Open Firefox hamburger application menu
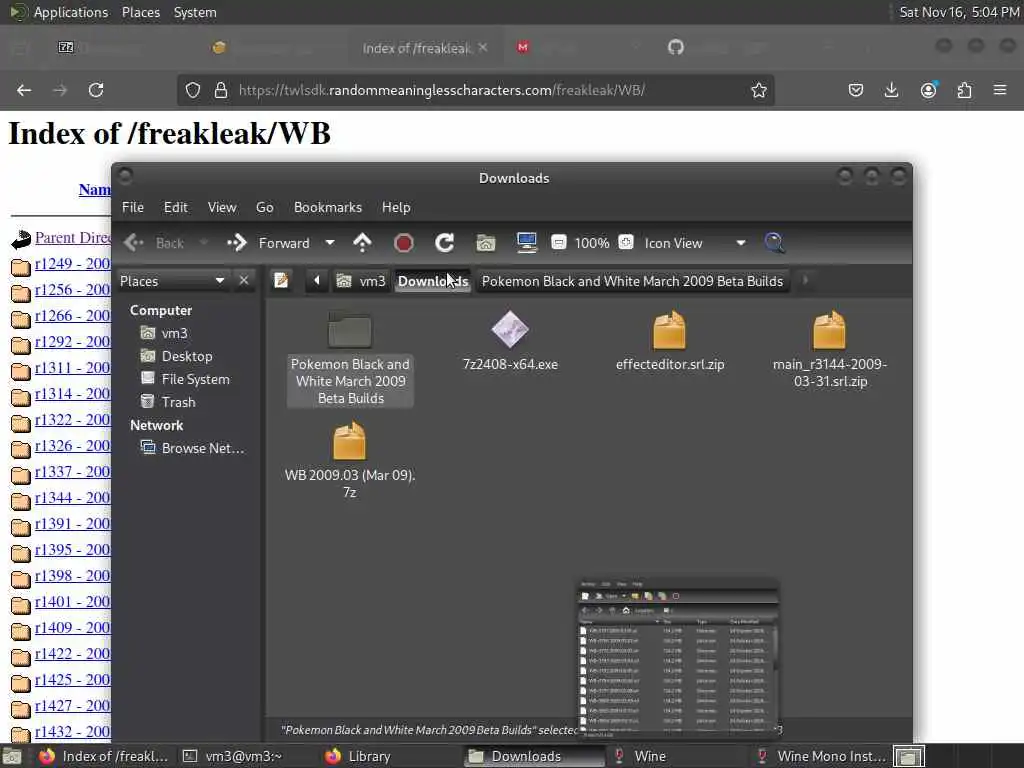Image resolution: width=1024 pixels, height=768 pixels. pos(1000,90)
